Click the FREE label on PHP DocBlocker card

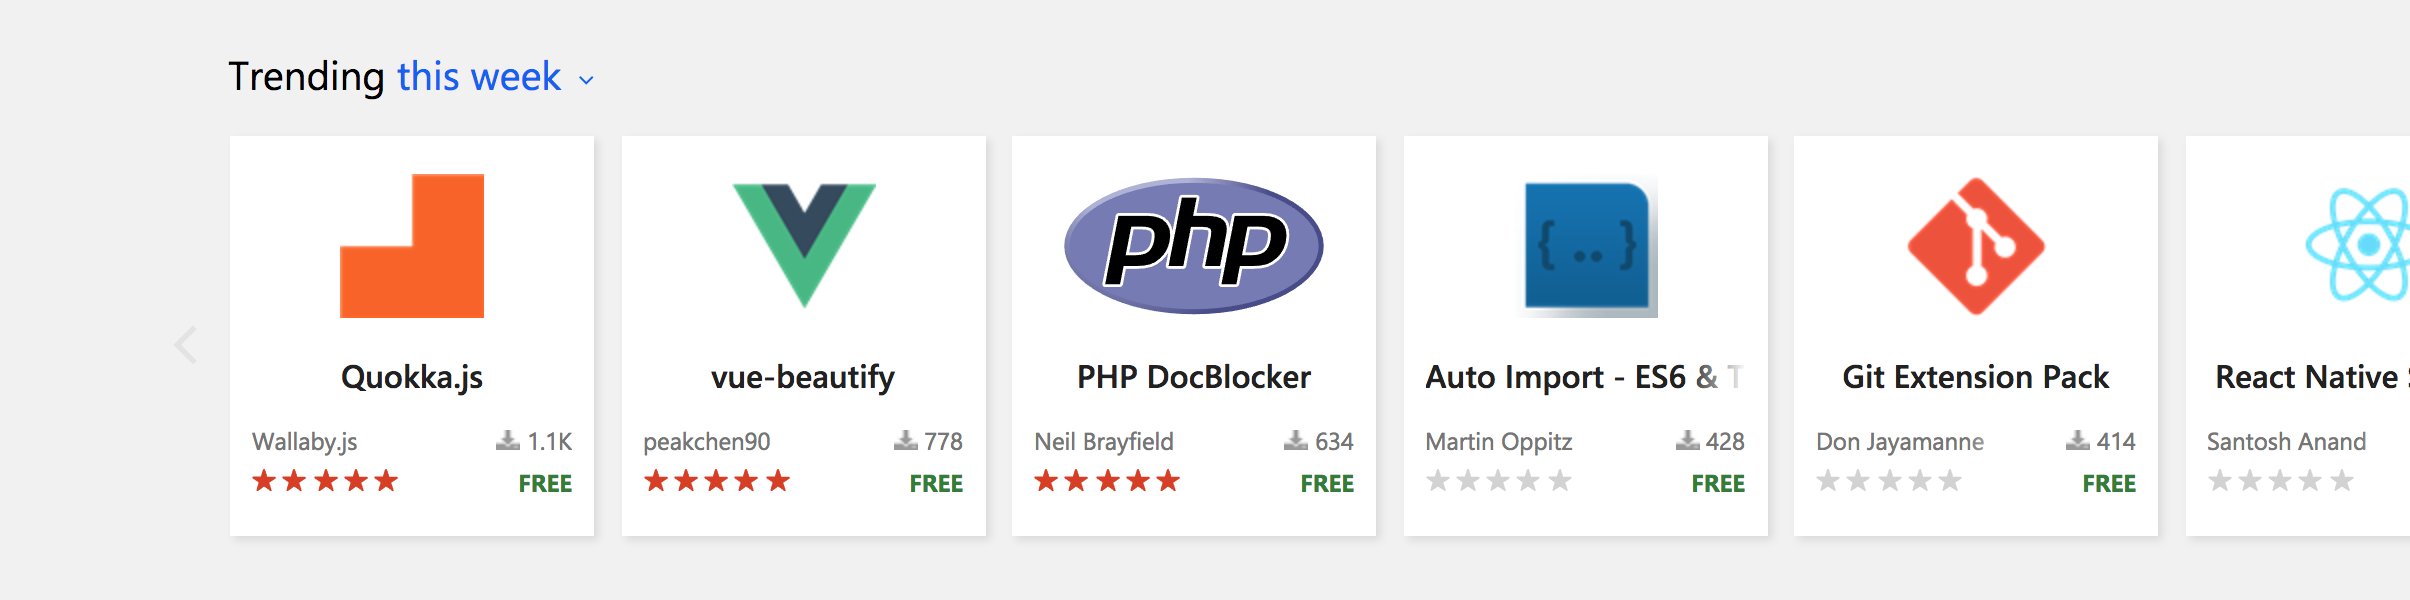(x=1327, y=484)
